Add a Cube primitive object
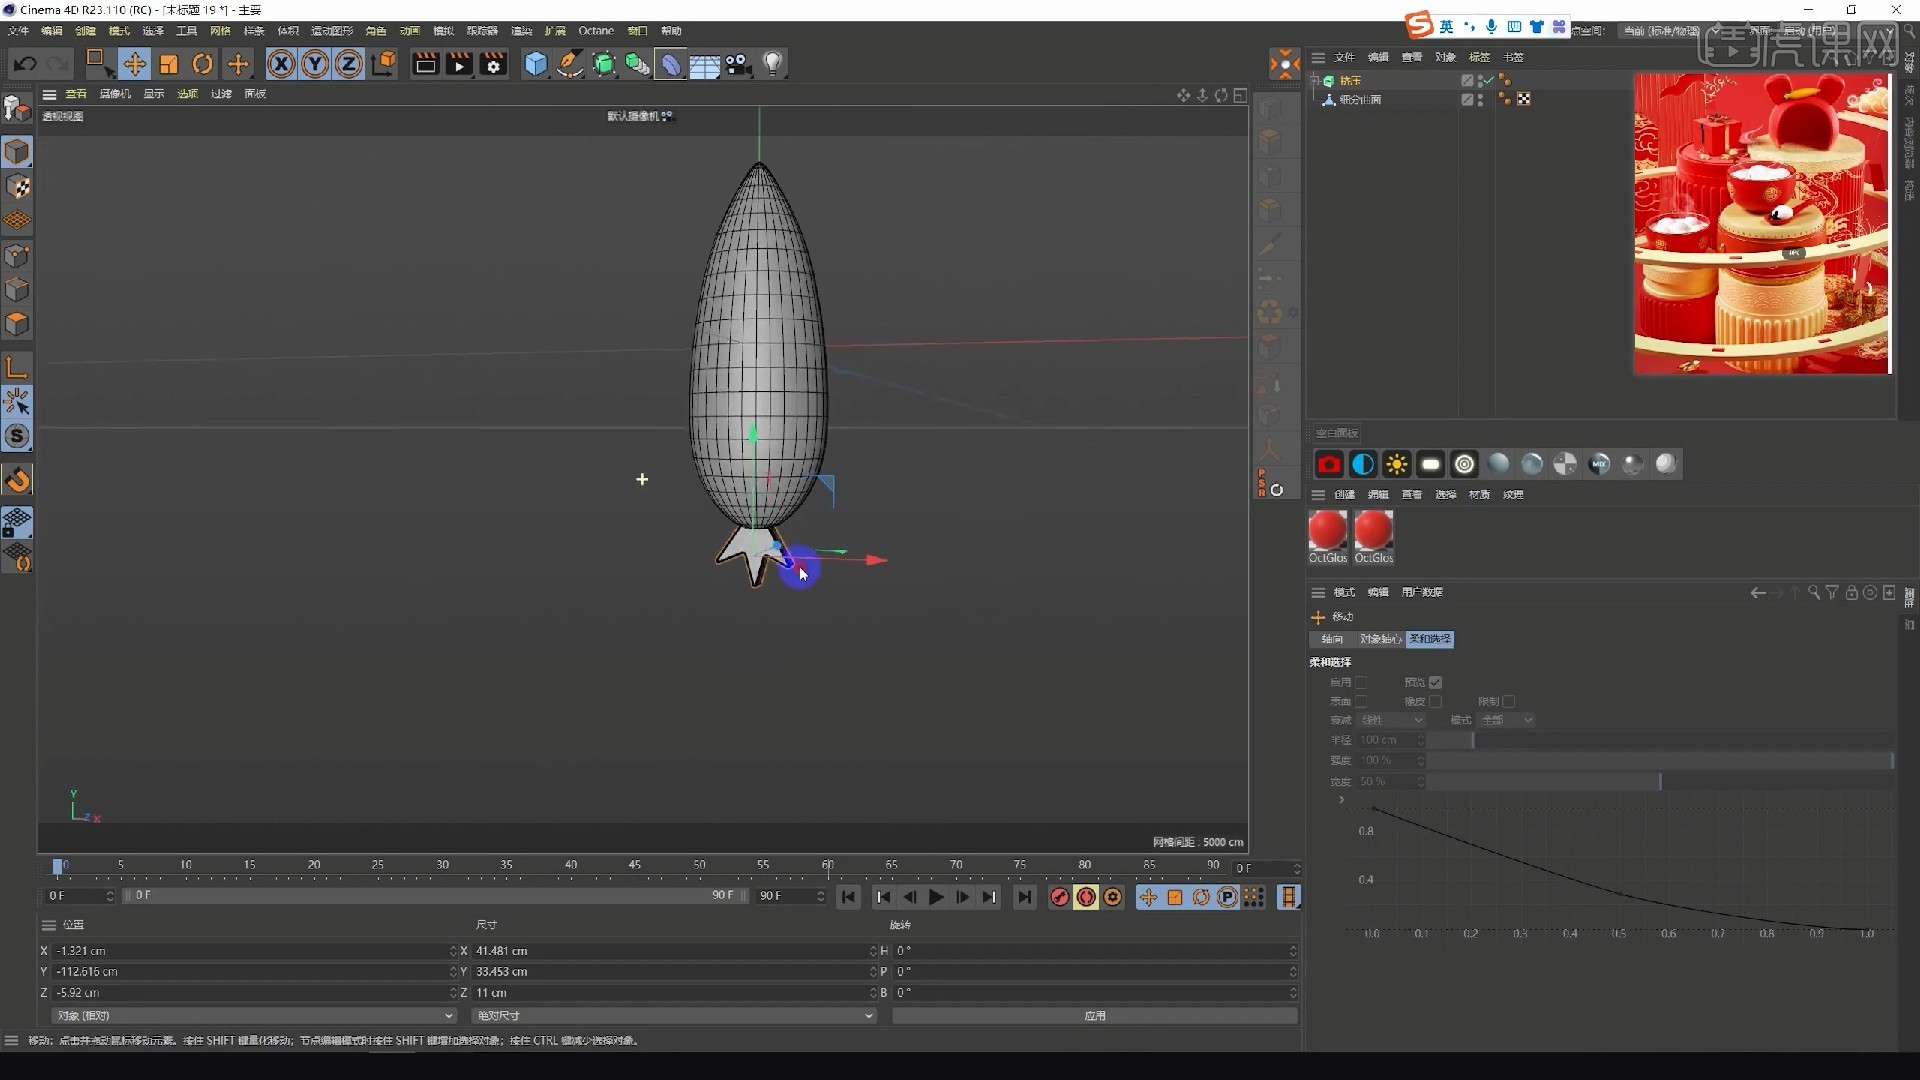Screen dimensions: 1920x1080 (x=536, y=64)
